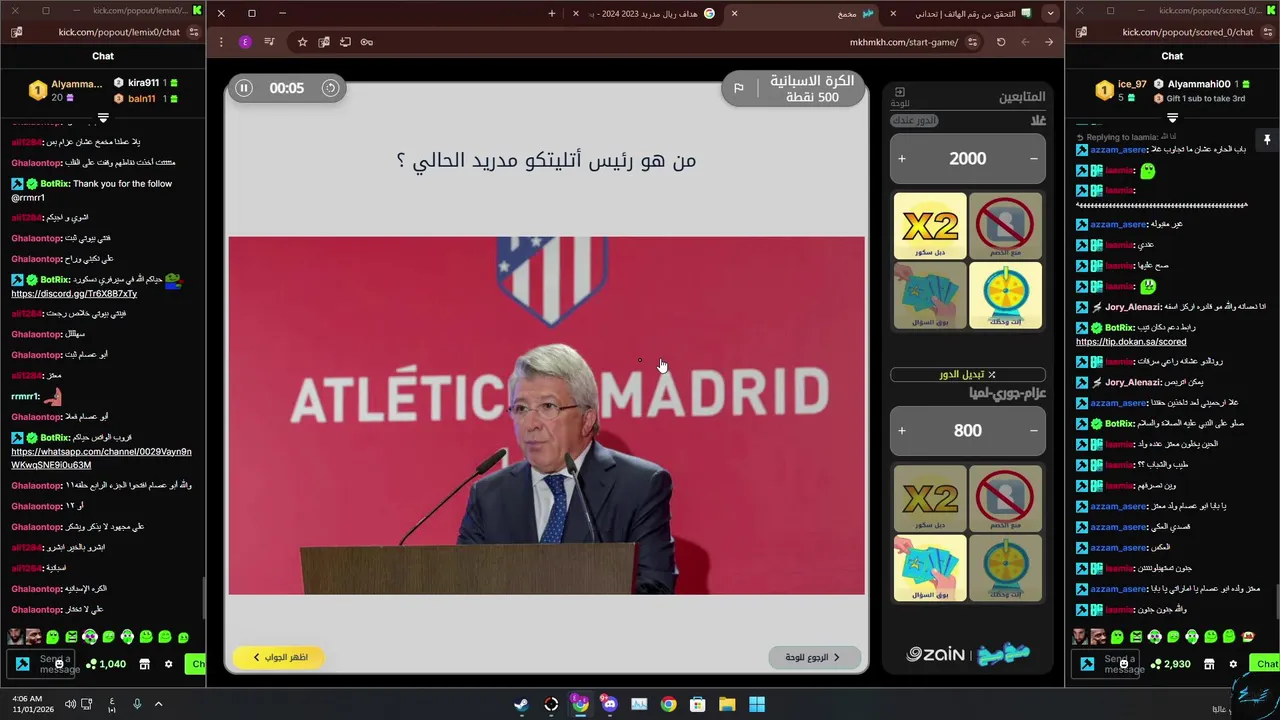Screen dimensions: 1280x720
Task: View the 2,930 channel points in right chat
Action: coord(1171,664)
